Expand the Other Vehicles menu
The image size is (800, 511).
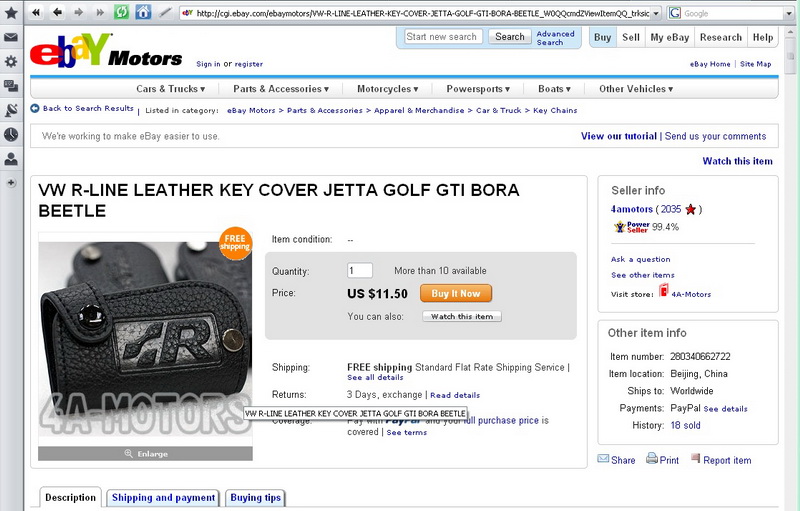[x=636, y=89]
